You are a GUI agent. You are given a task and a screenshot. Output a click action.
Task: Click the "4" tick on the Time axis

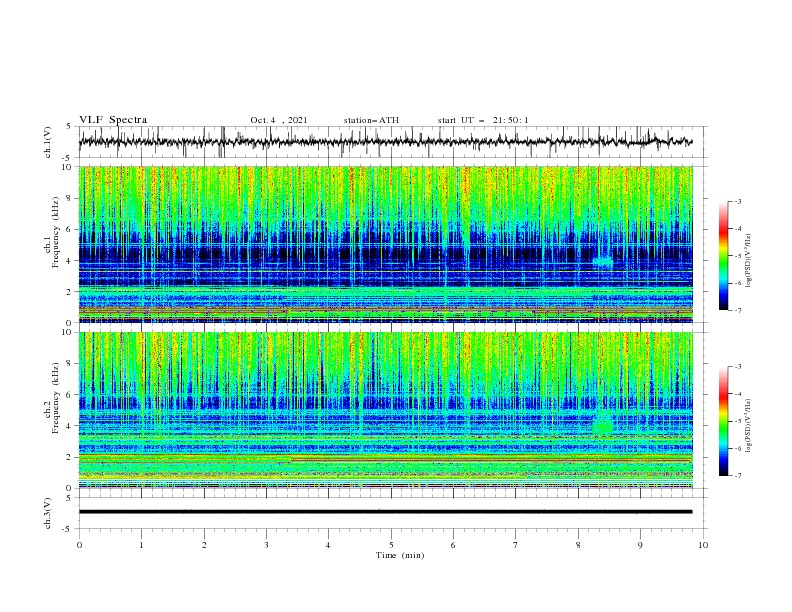pos(328,545)
